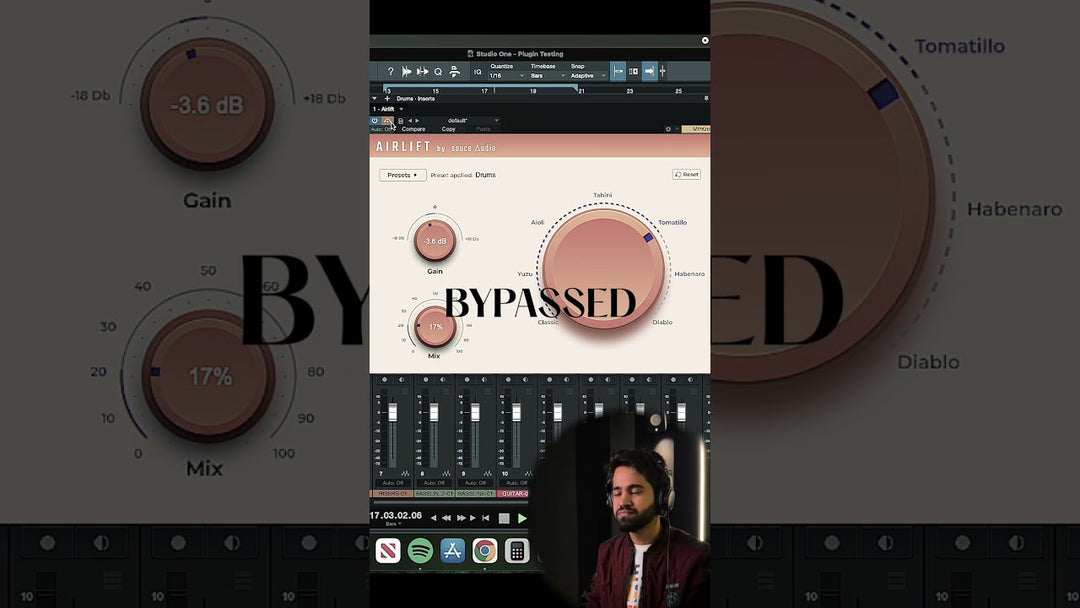This screenshot has height=608, width=1080.
Task: Click the circle icon atop channel 7
Action: (384, 379)
